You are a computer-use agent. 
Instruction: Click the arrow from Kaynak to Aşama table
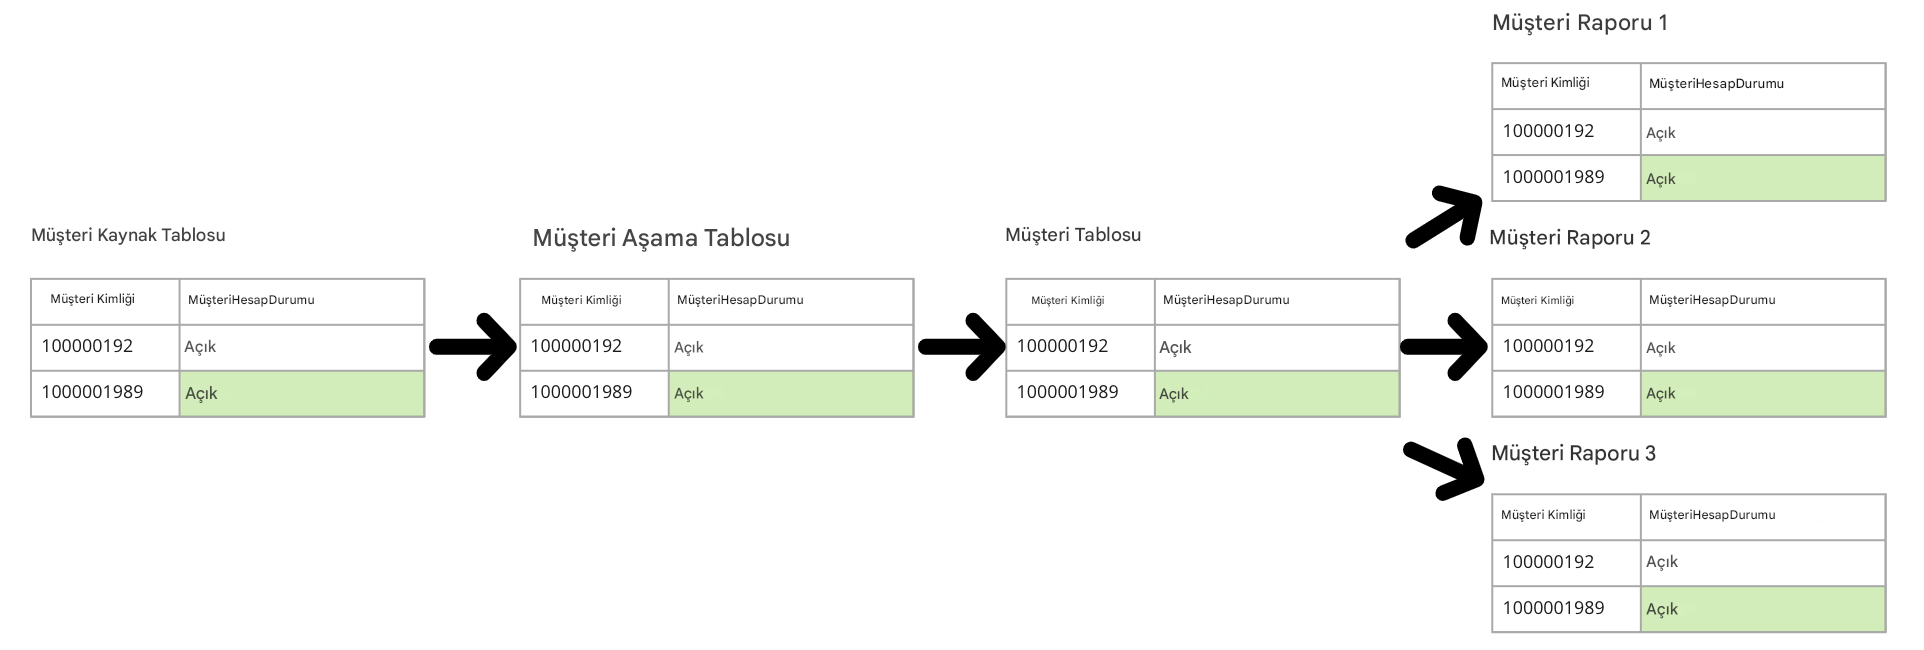(x=472, y=347)
